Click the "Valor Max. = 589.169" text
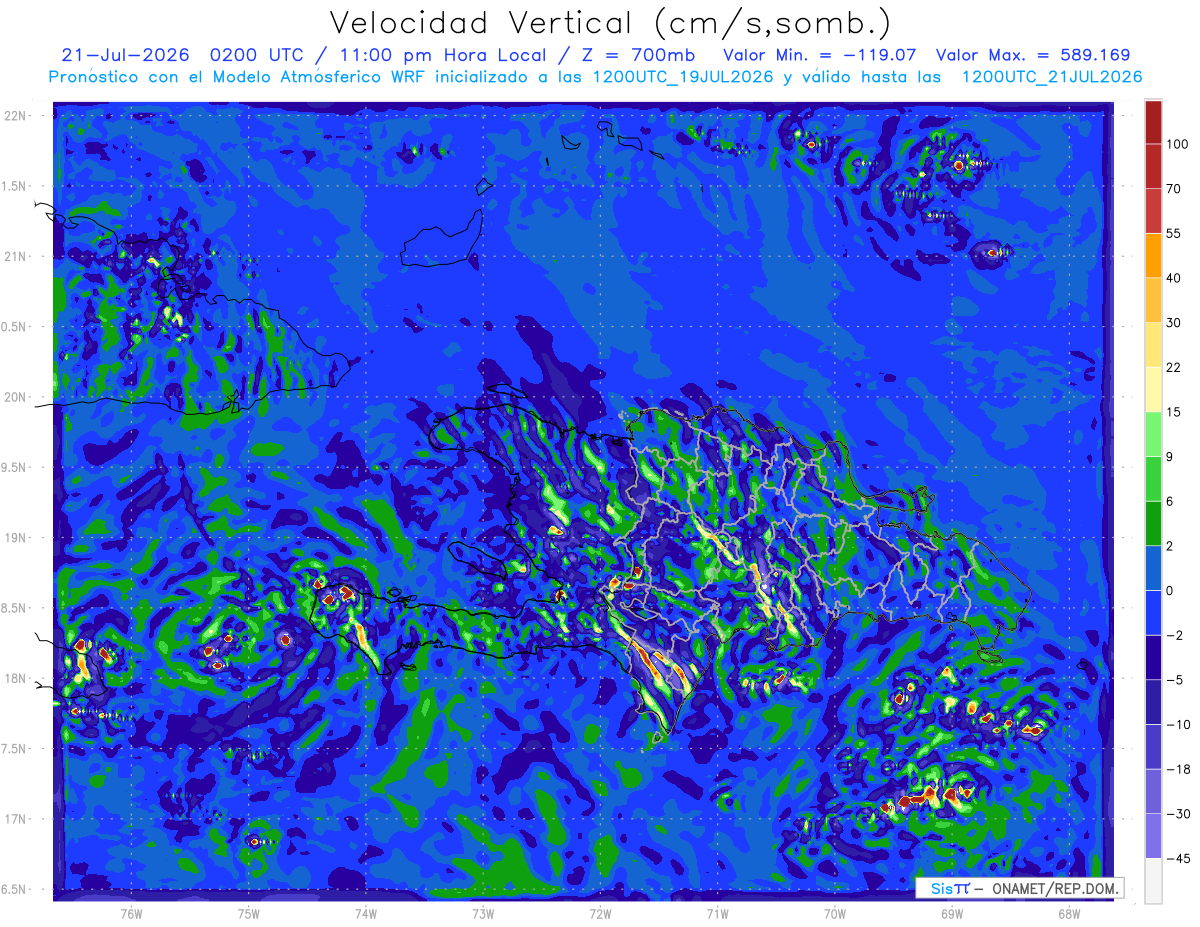Screen dimensions: 1200x927 click(1033, 55)
